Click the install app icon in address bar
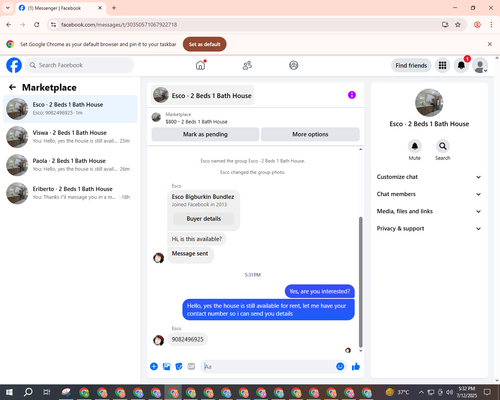Screen dimensions: 500x400 click(445, 25)
